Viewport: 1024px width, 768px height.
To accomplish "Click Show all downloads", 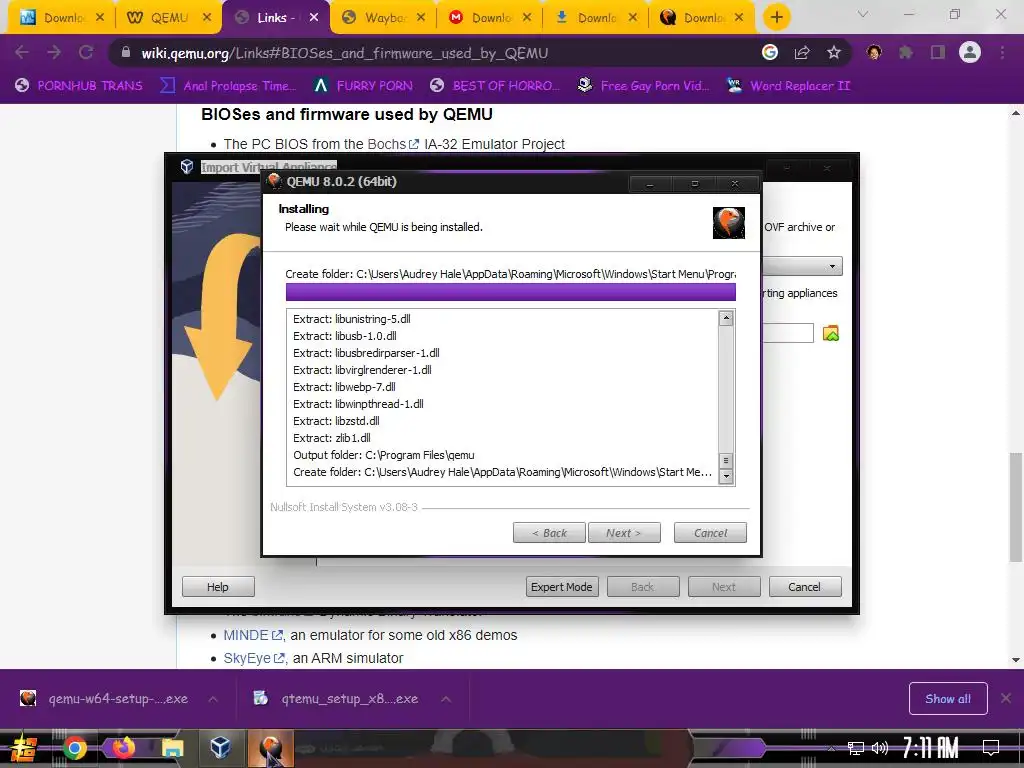I will (x=948, y=699).
